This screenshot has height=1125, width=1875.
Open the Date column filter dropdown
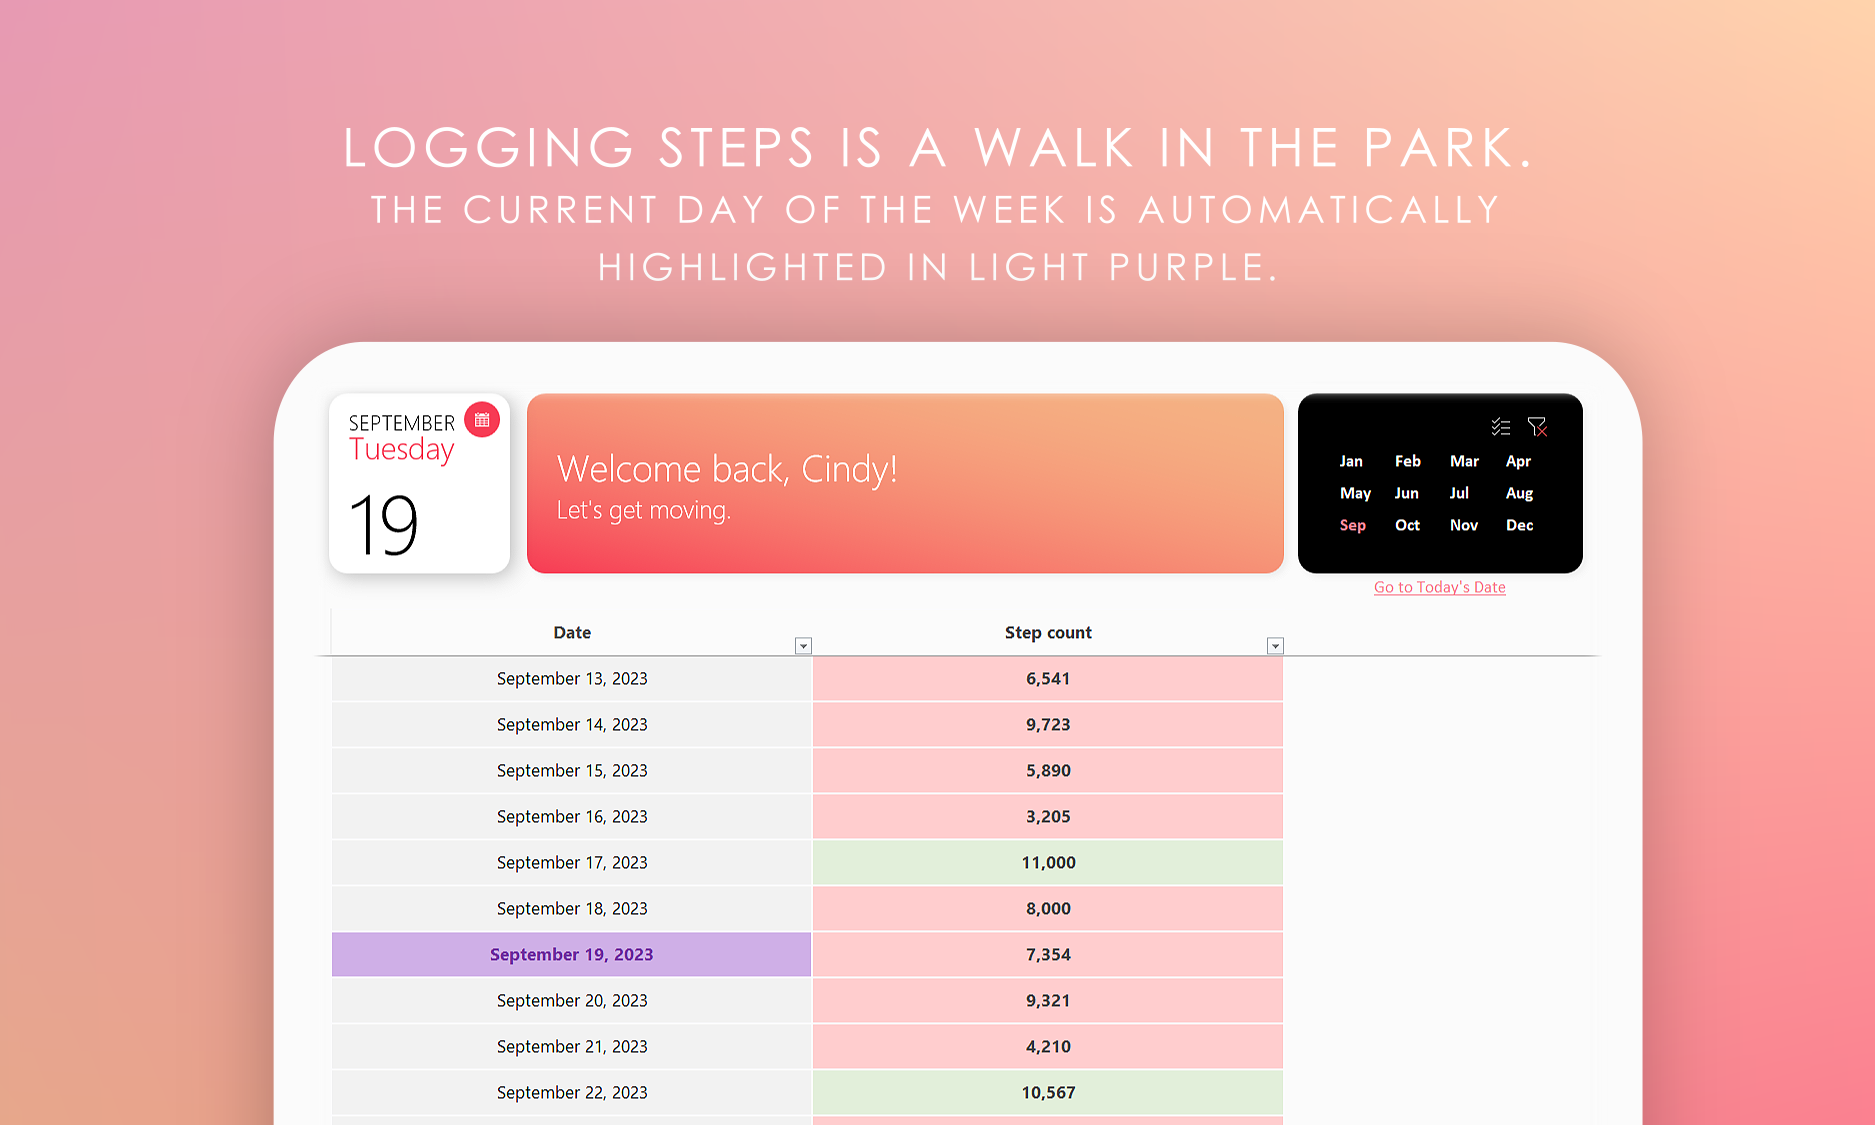click(803, 646)
